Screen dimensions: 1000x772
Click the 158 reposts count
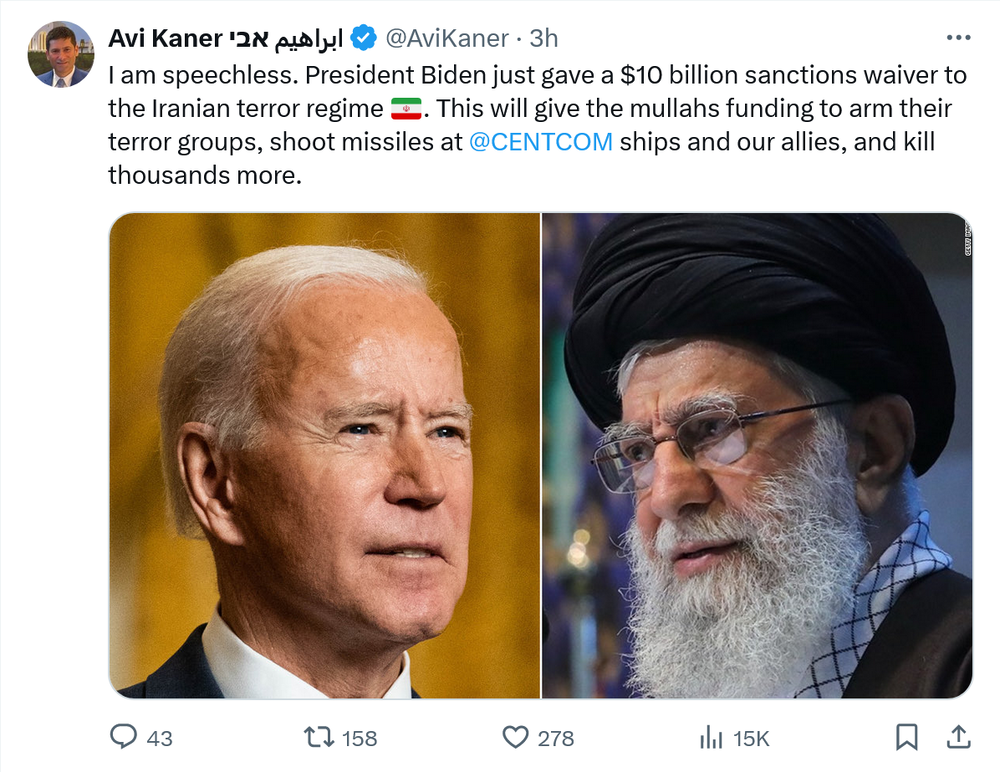(359, 739)
